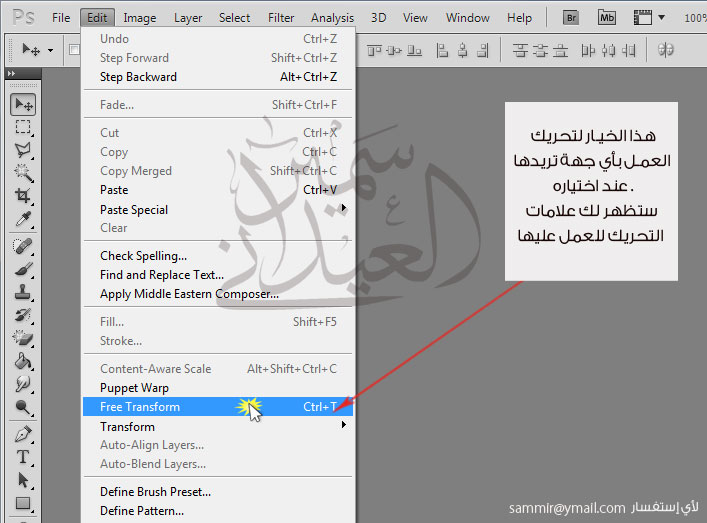Choose Paste from the Edit menu
Screen dimensions: 707x523
(x=218, y=190)
